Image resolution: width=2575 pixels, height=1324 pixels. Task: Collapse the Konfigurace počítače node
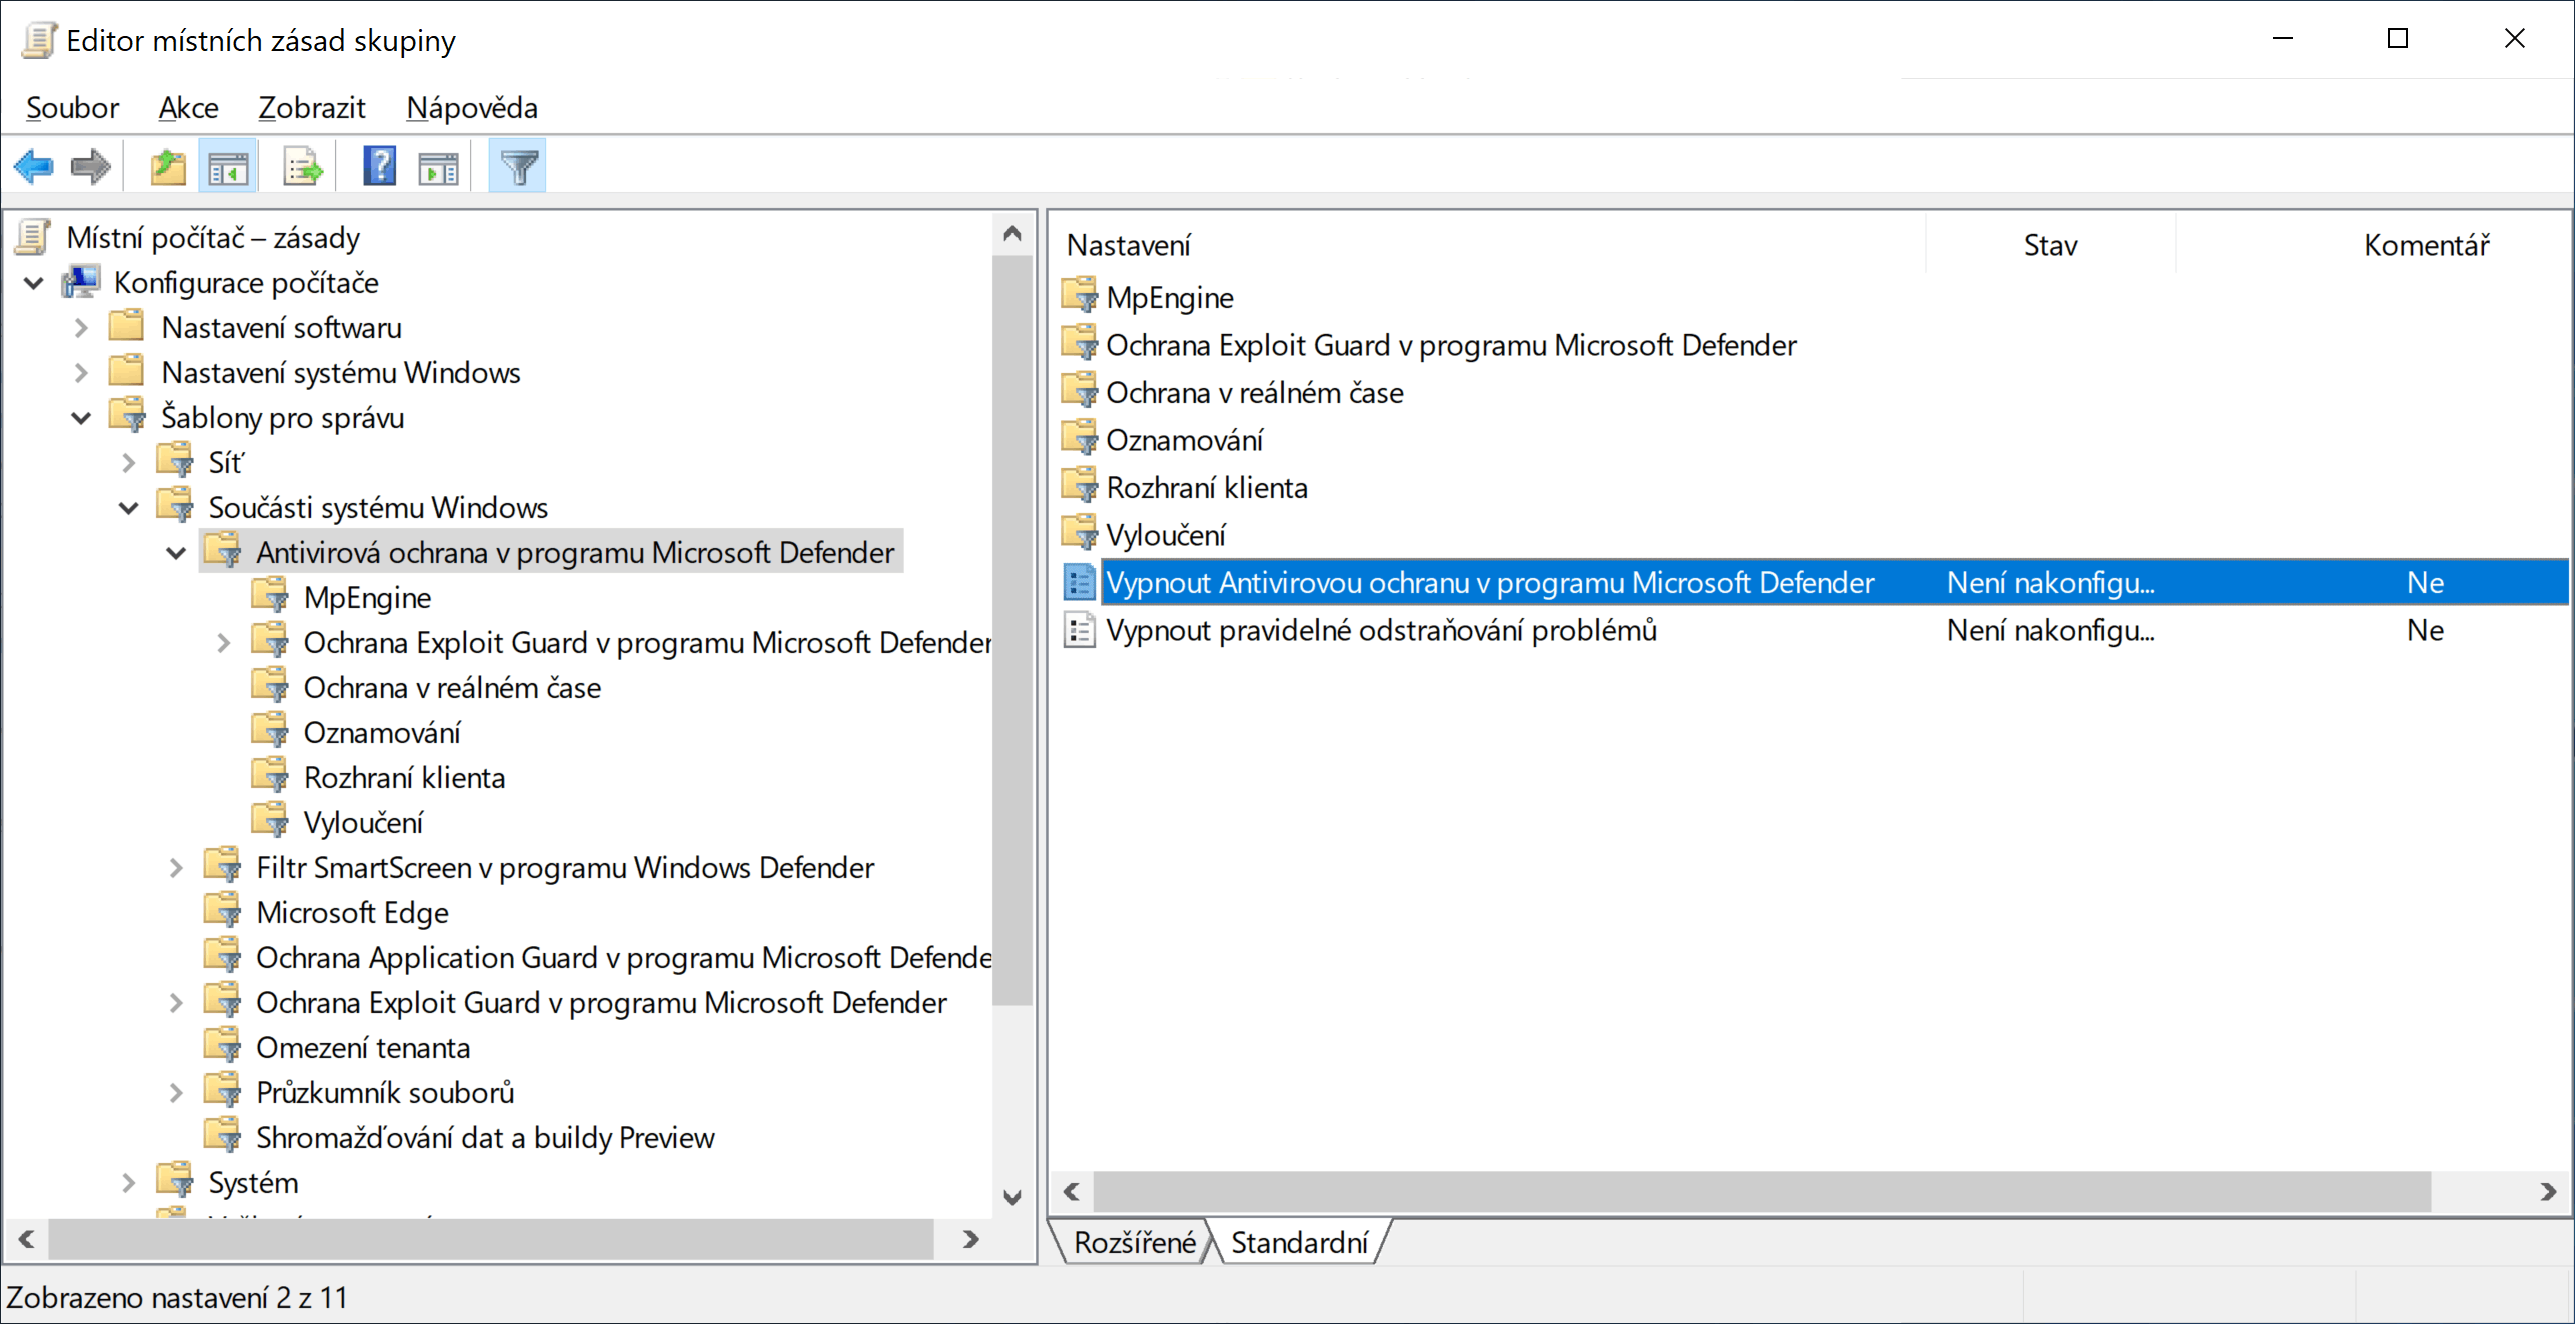click(x=34, y=283)
